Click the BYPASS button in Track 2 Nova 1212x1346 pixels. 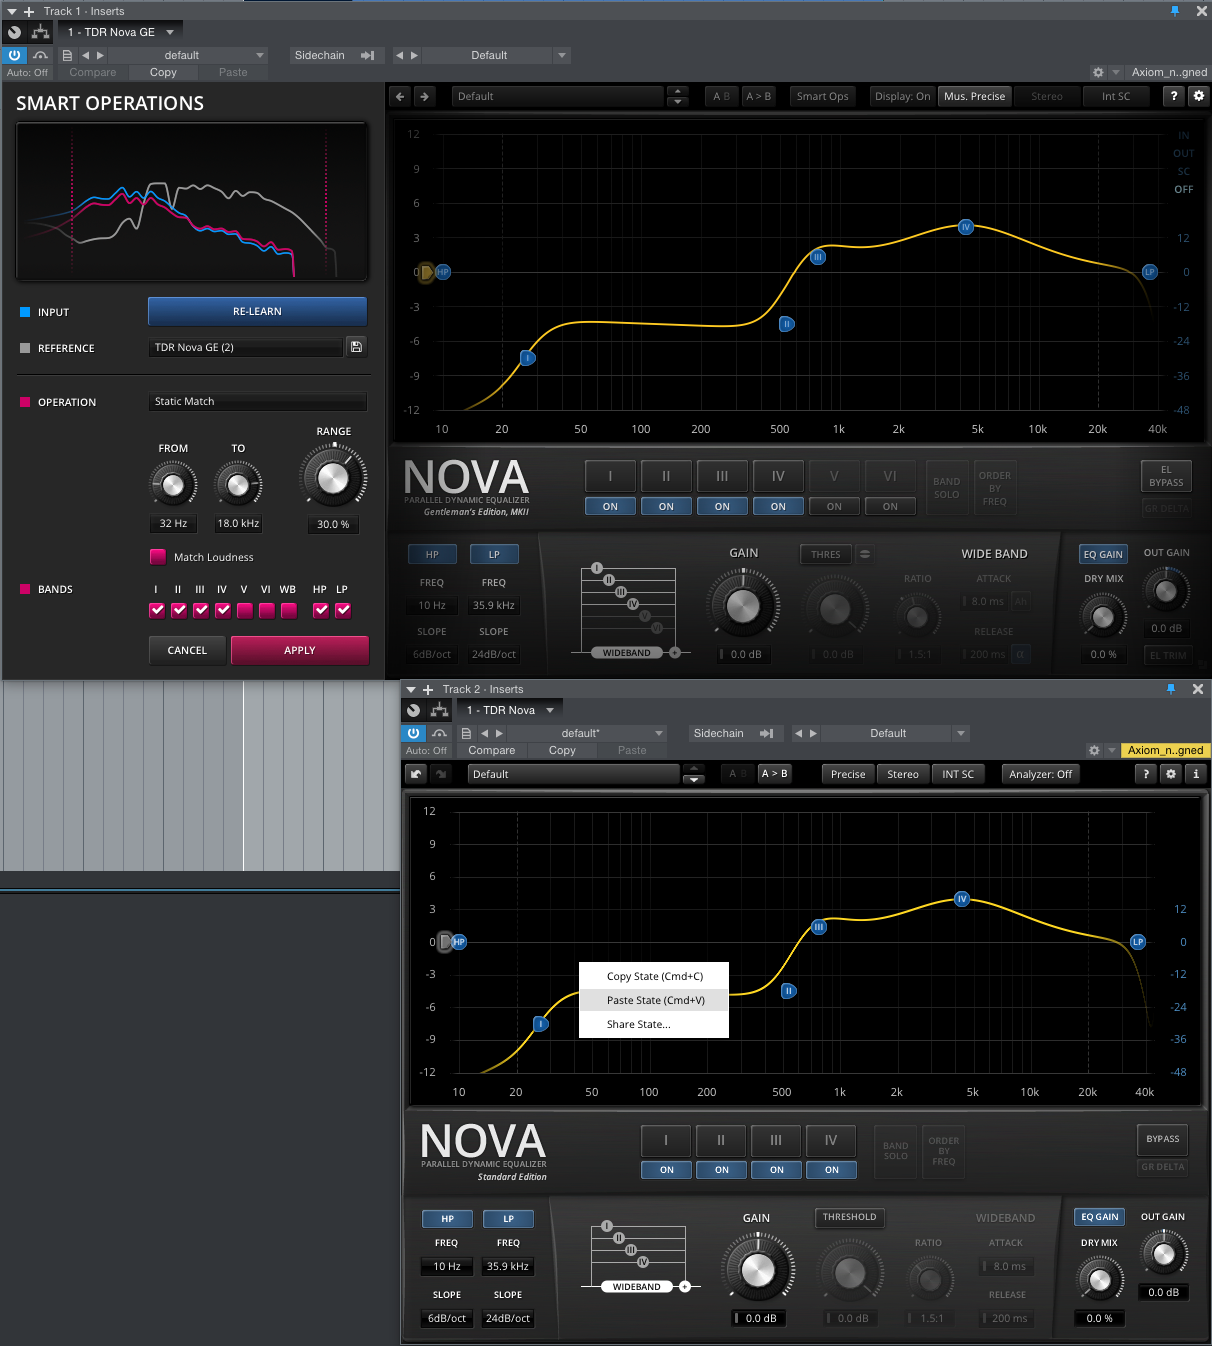(1163, 1139)
